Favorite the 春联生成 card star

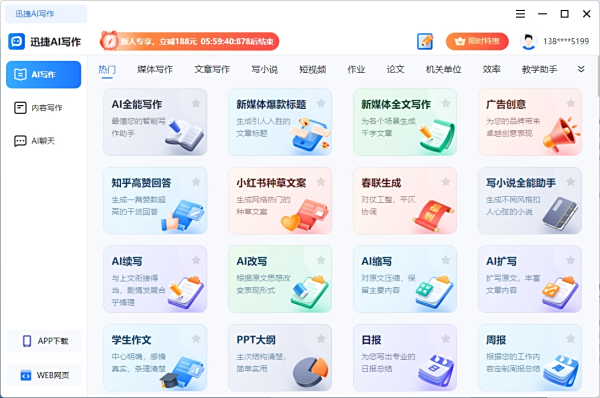(x=446, y=181)
